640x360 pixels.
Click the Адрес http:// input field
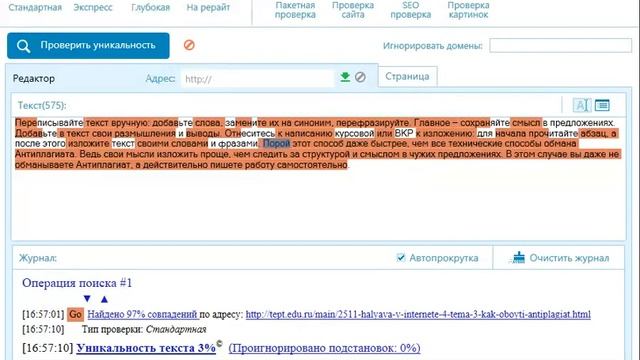point(257,78)
